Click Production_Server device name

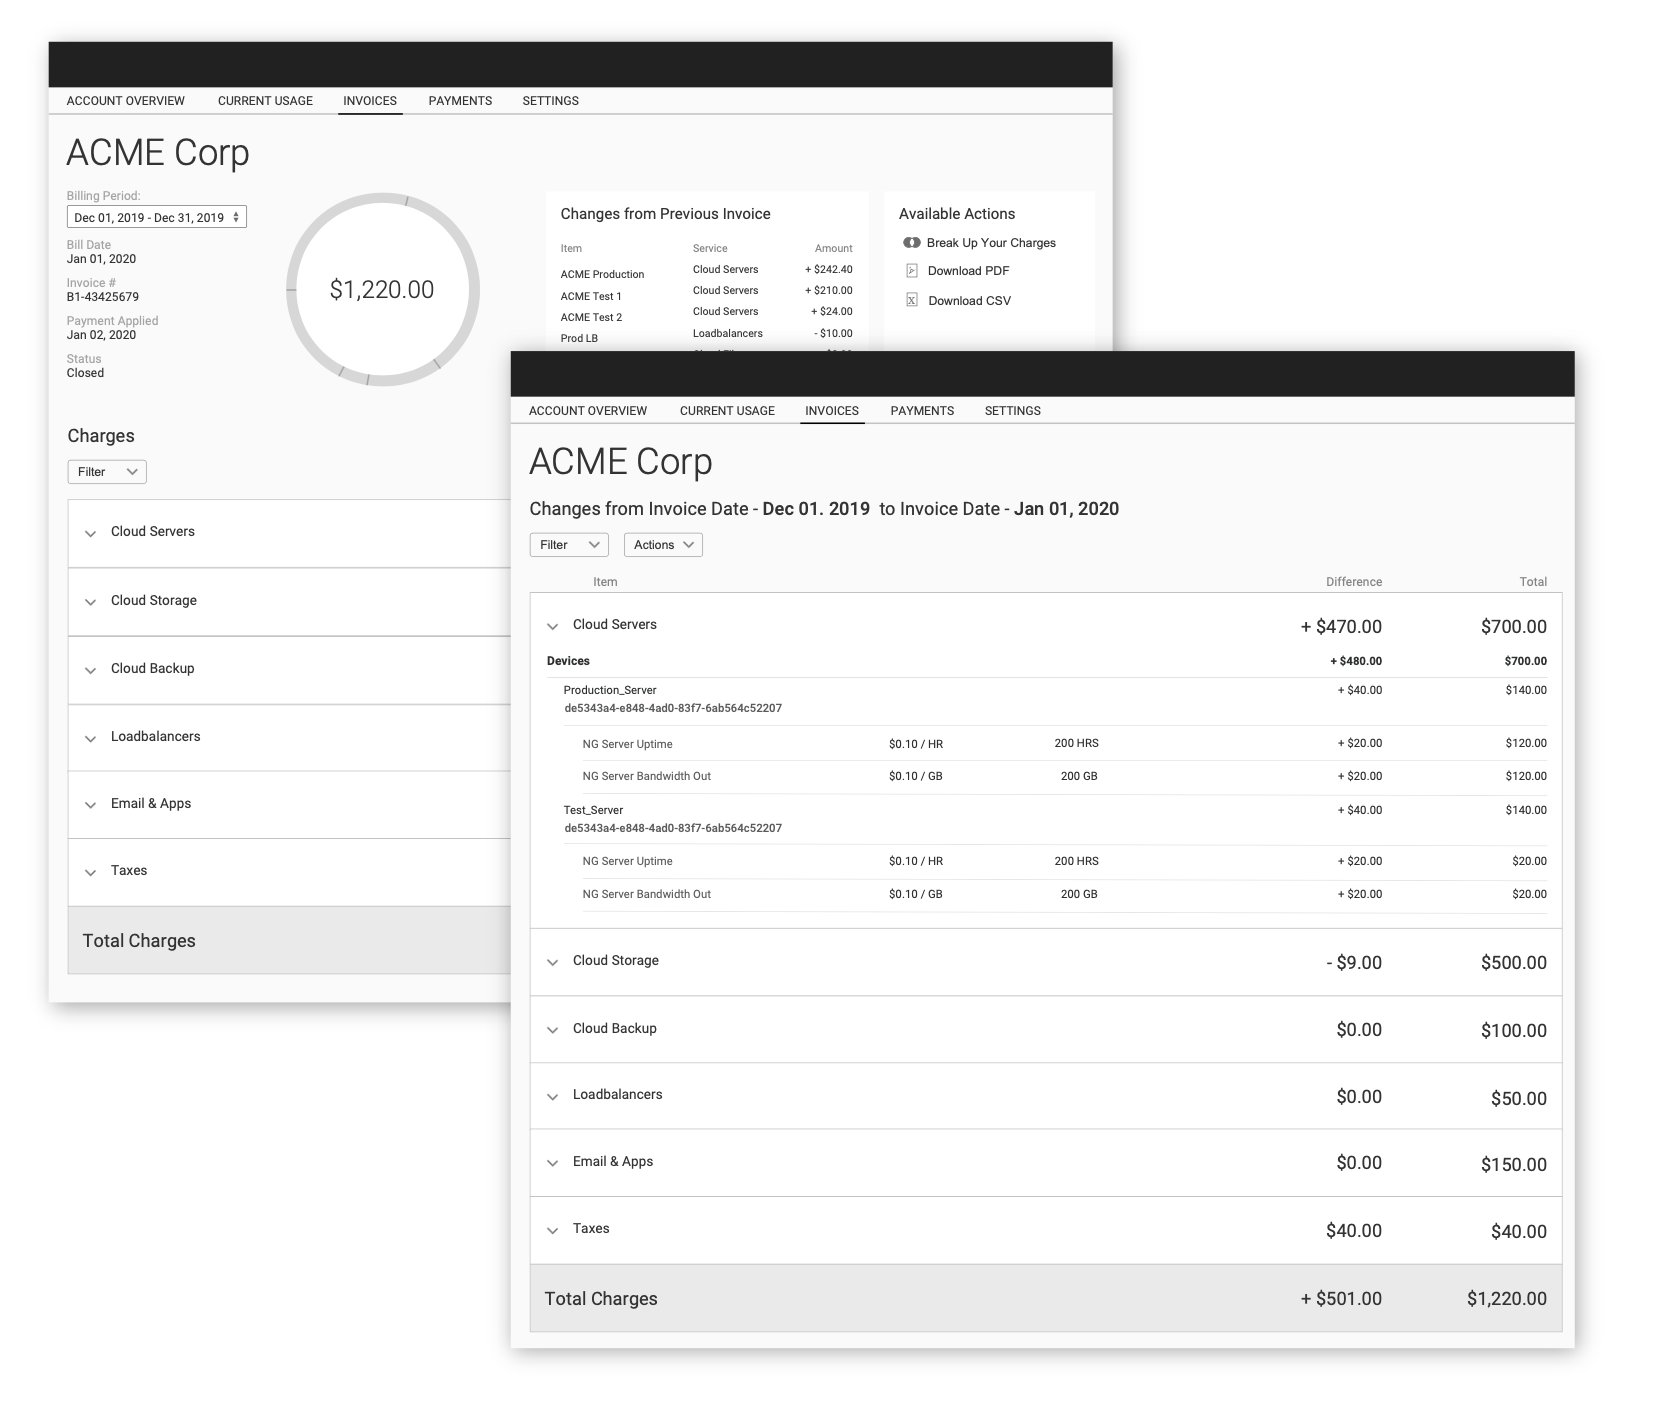coord(610,690)
